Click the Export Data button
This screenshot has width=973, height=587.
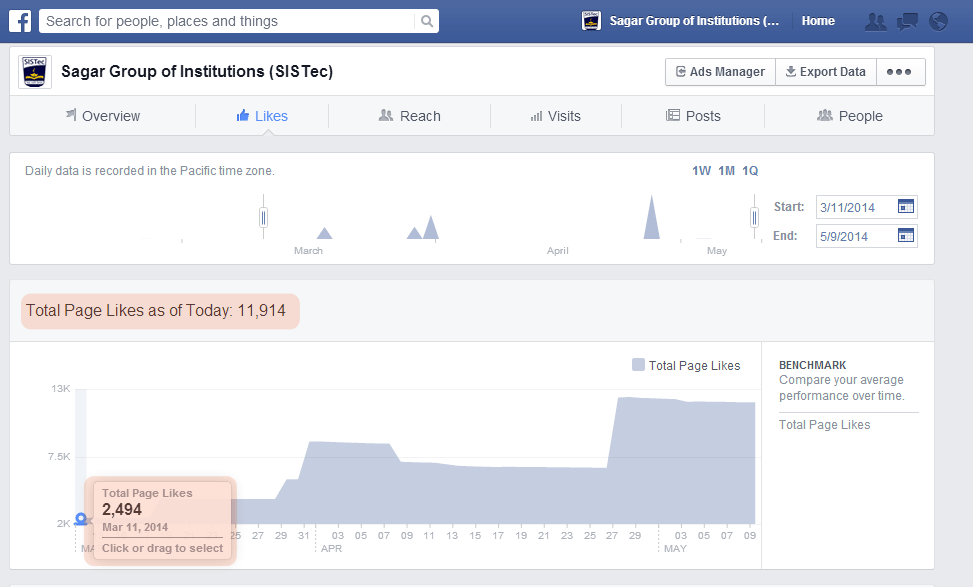pyautogui.click(x=825, y=71)
